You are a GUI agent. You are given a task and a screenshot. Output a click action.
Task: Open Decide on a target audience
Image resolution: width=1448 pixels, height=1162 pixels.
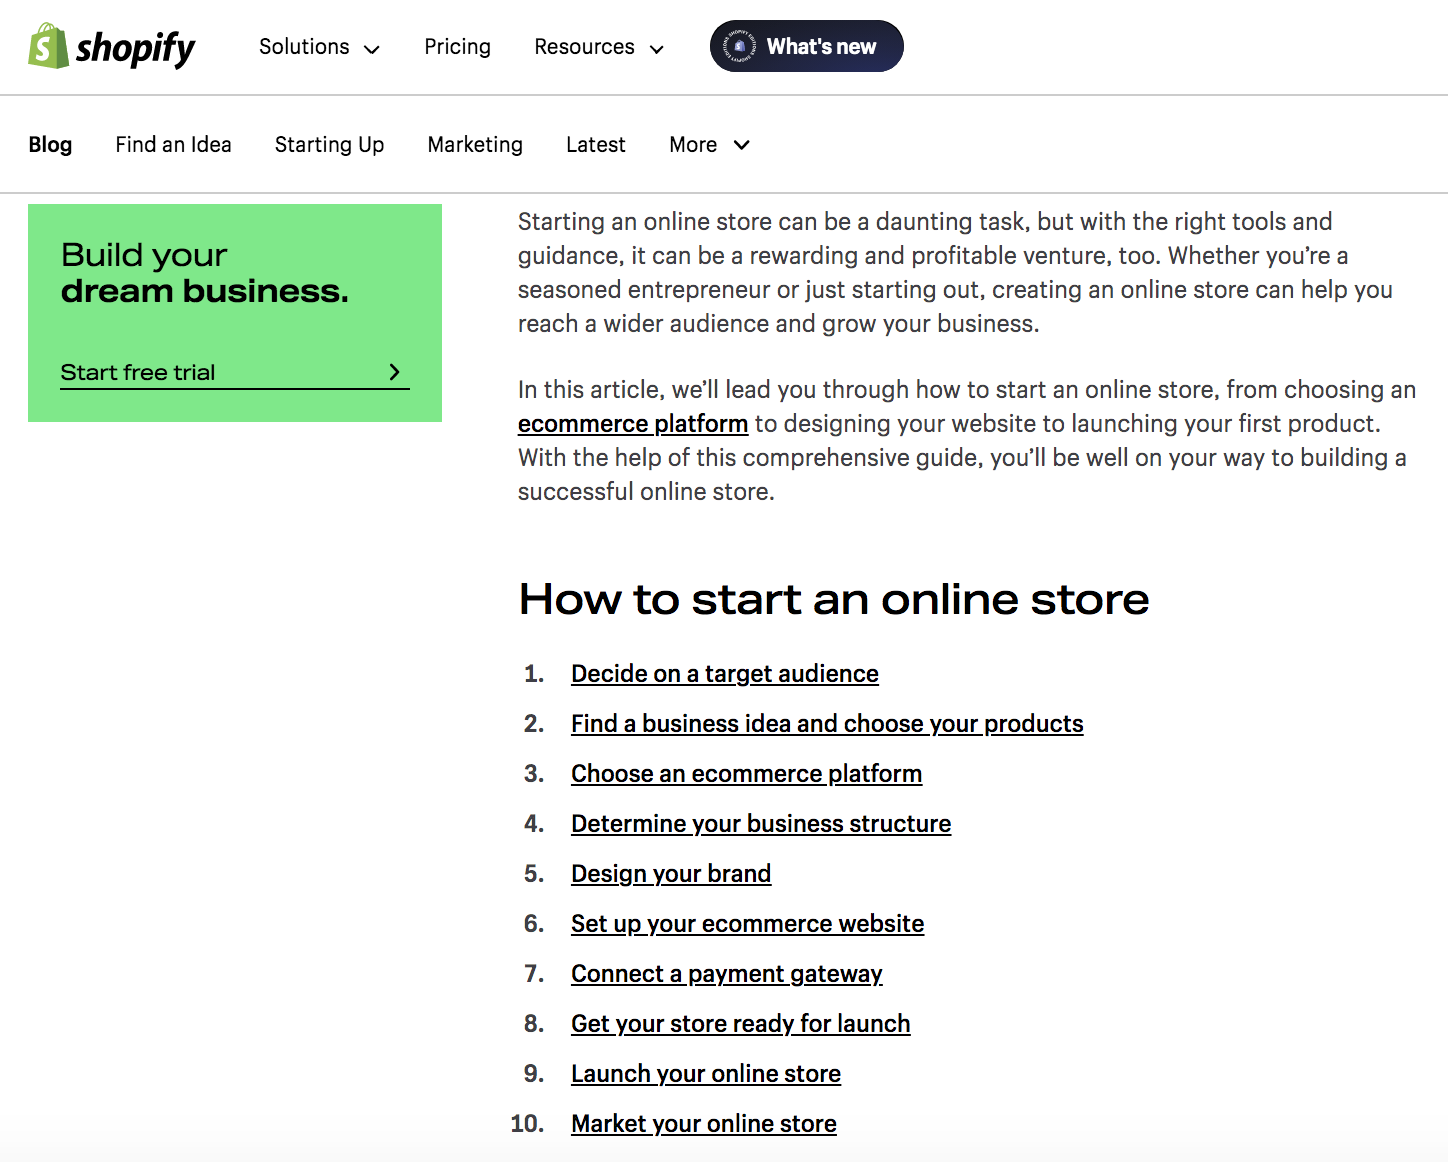tap(724, 673)
